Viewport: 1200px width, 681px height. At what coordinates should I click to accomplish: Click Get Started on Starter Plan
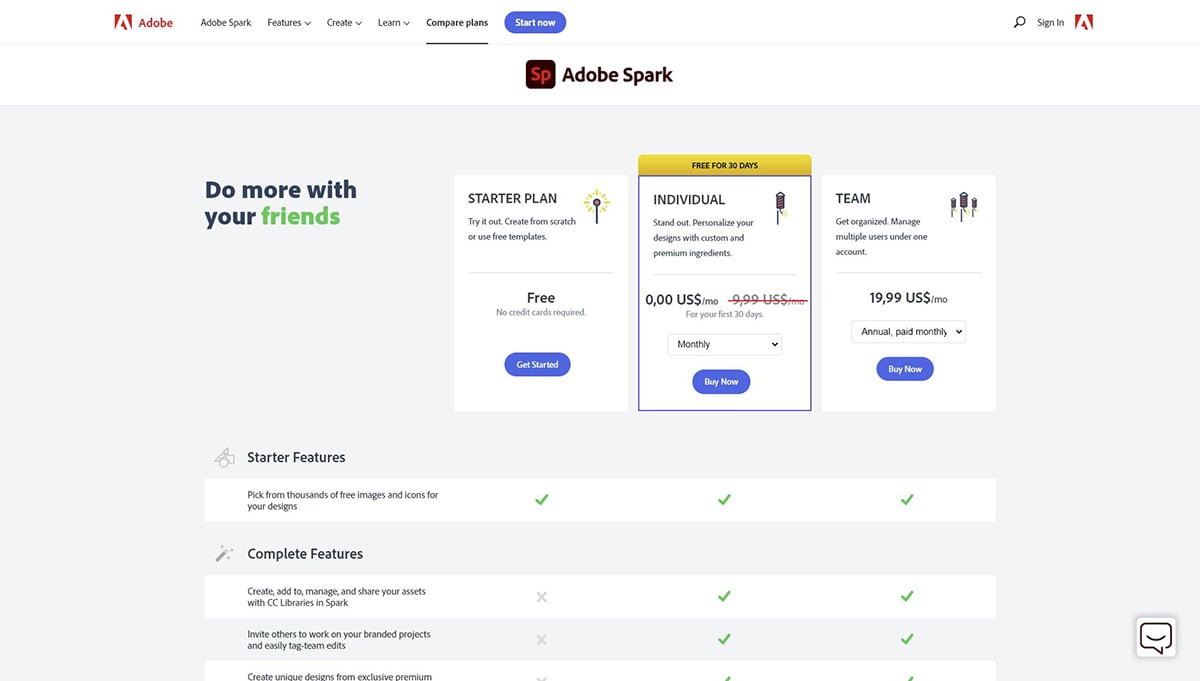click(537, 365)
